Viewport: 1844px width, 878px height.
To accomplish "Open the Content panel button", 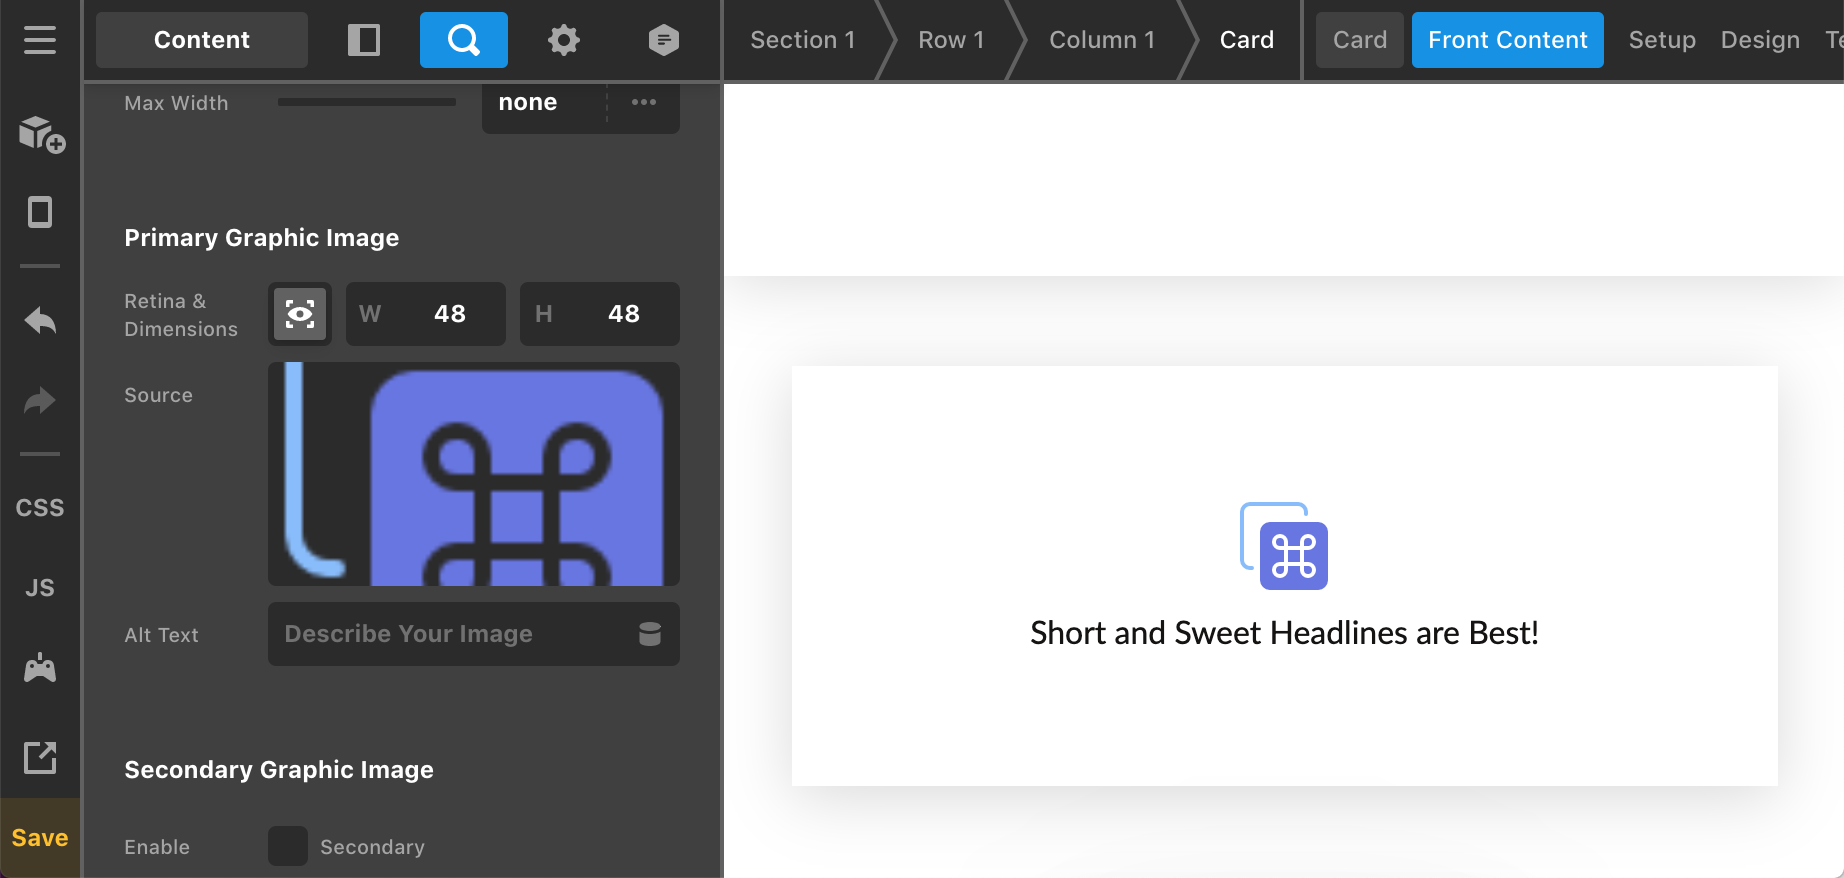I will point(202,40).
